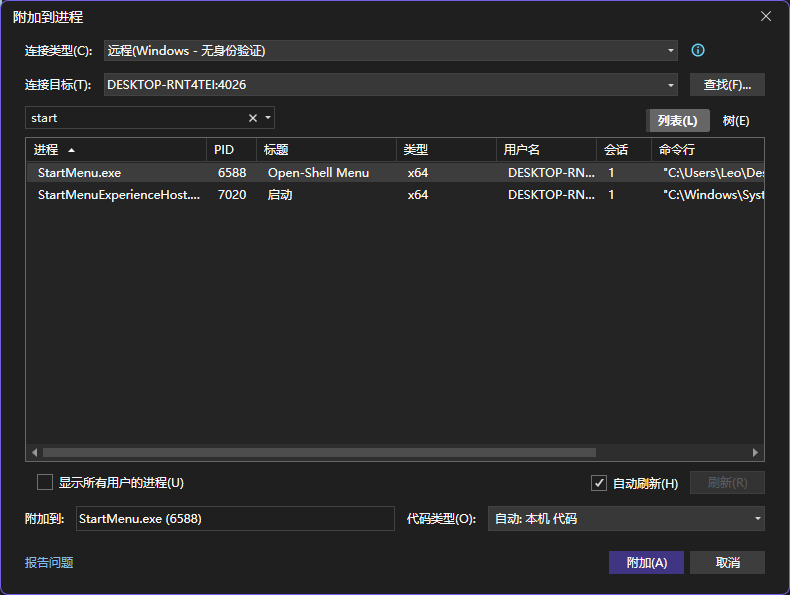This screenshot has height=595, width=790.
Task: Expand the 代码类型 dropdown
Action: tap(757, 519)
